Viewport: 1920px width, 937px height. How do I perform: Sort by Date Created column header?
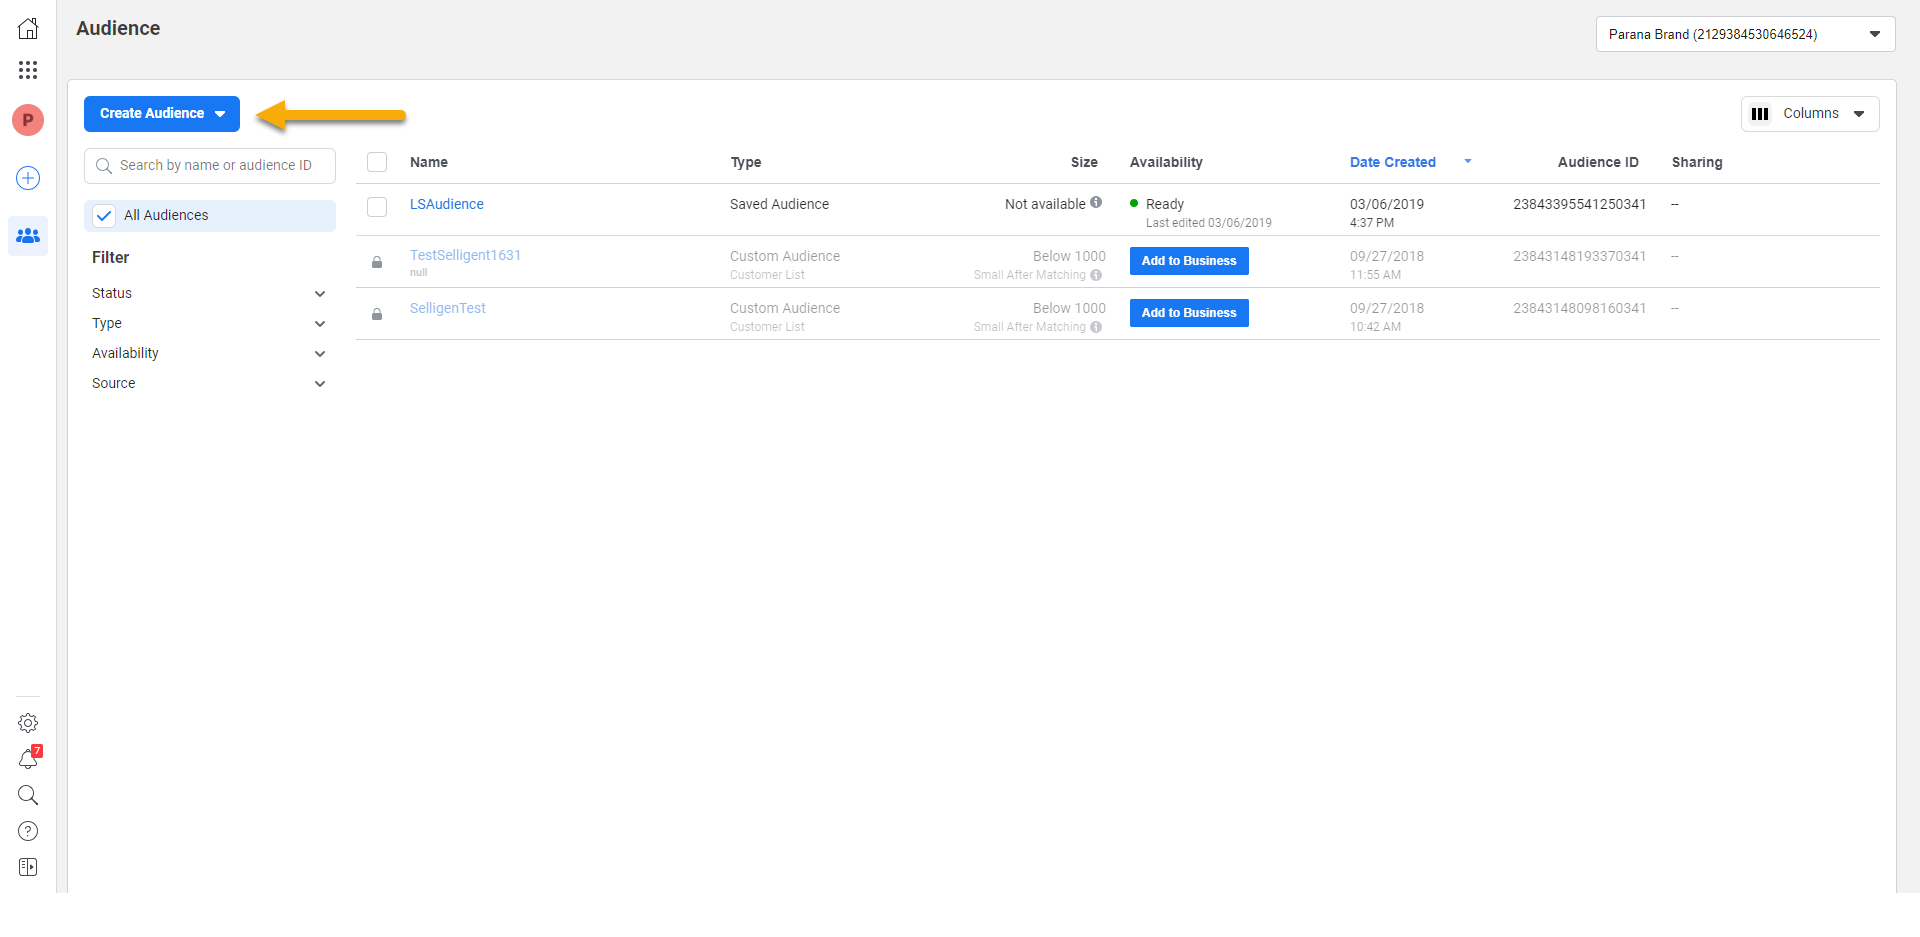point(1393,162)
